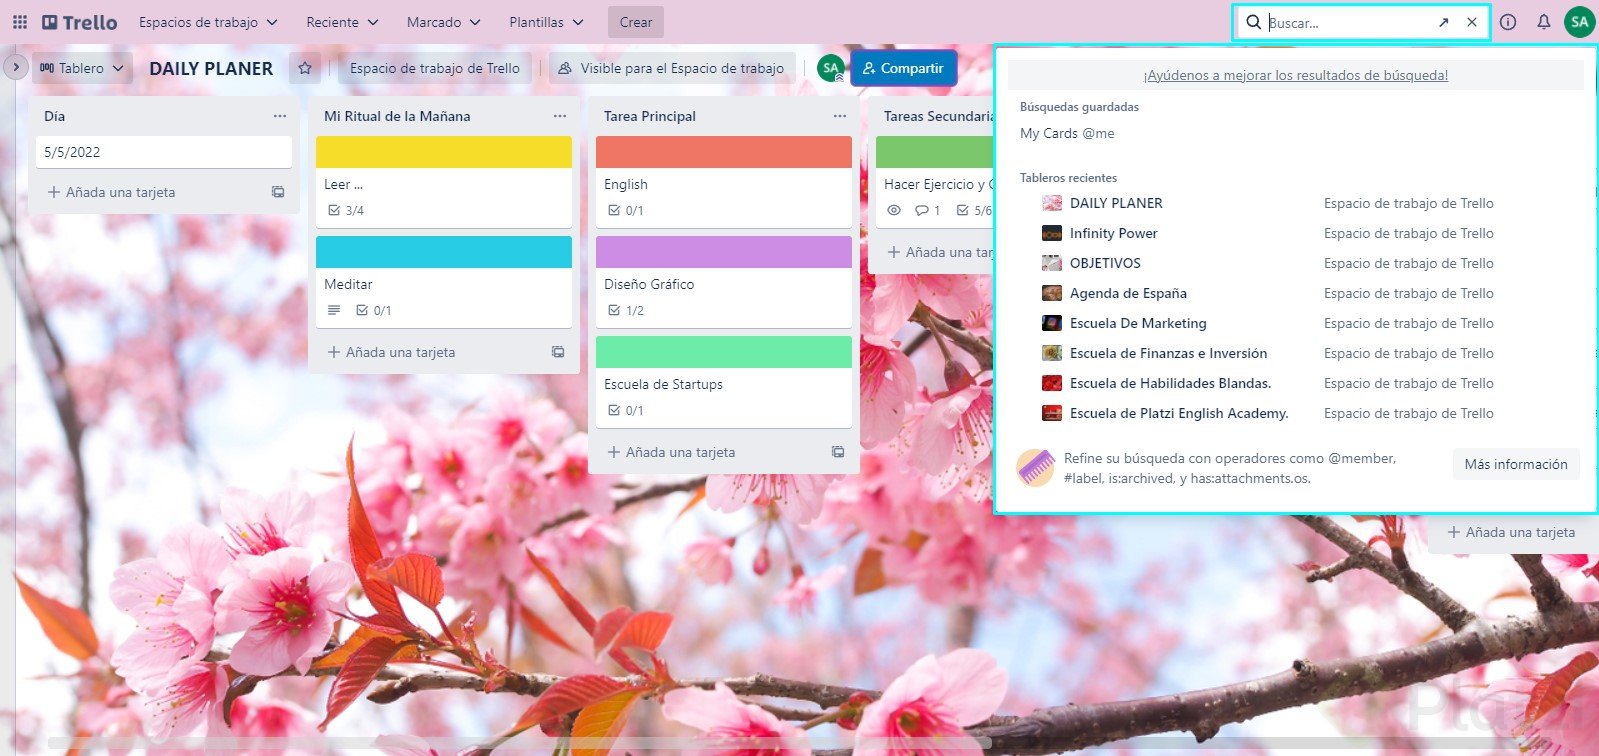1599x756 pixels.
Task: Open Escuela De Marketing in recent boards
Action: (1138, 323)
